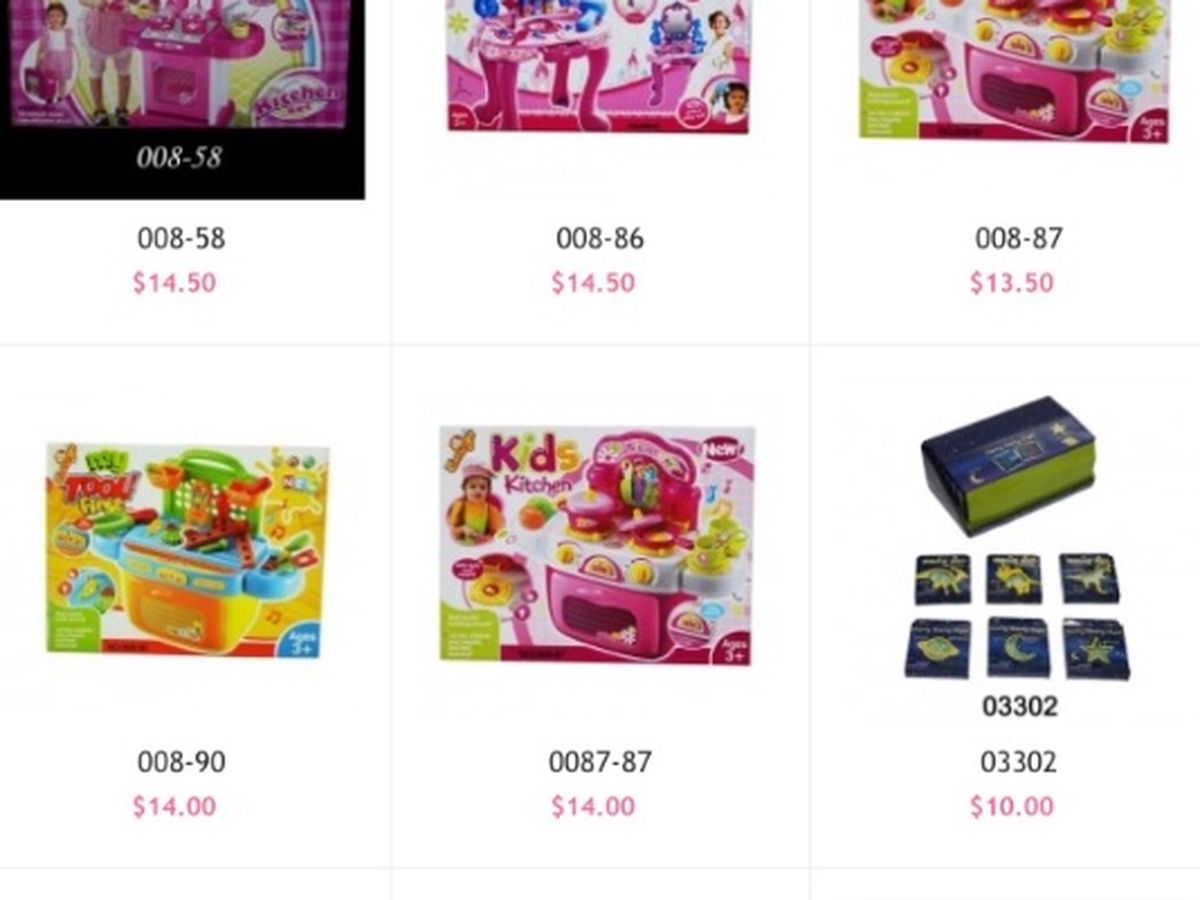Click the 008-58 product title link
1200x900 pixels.
181,239
